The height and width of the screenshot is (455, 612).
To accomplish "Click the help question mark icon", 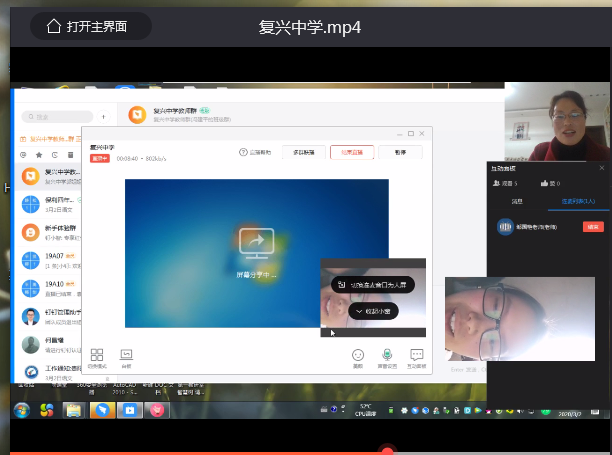I will coord(243,152).
